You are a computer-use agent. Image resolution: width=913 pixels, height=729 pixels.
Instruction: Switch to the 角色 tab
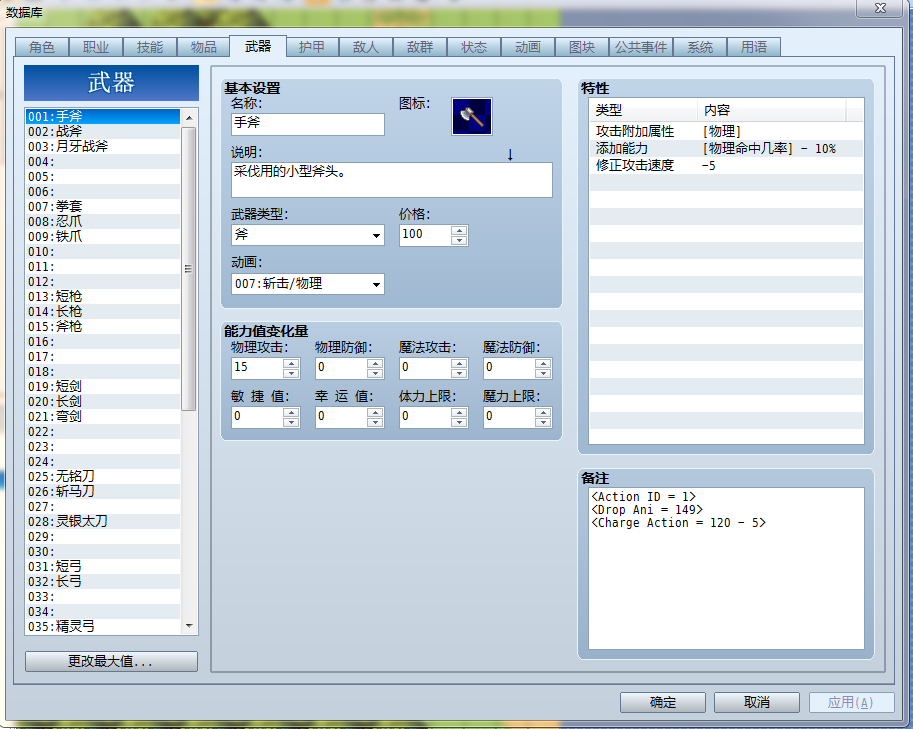click(42, 47)
